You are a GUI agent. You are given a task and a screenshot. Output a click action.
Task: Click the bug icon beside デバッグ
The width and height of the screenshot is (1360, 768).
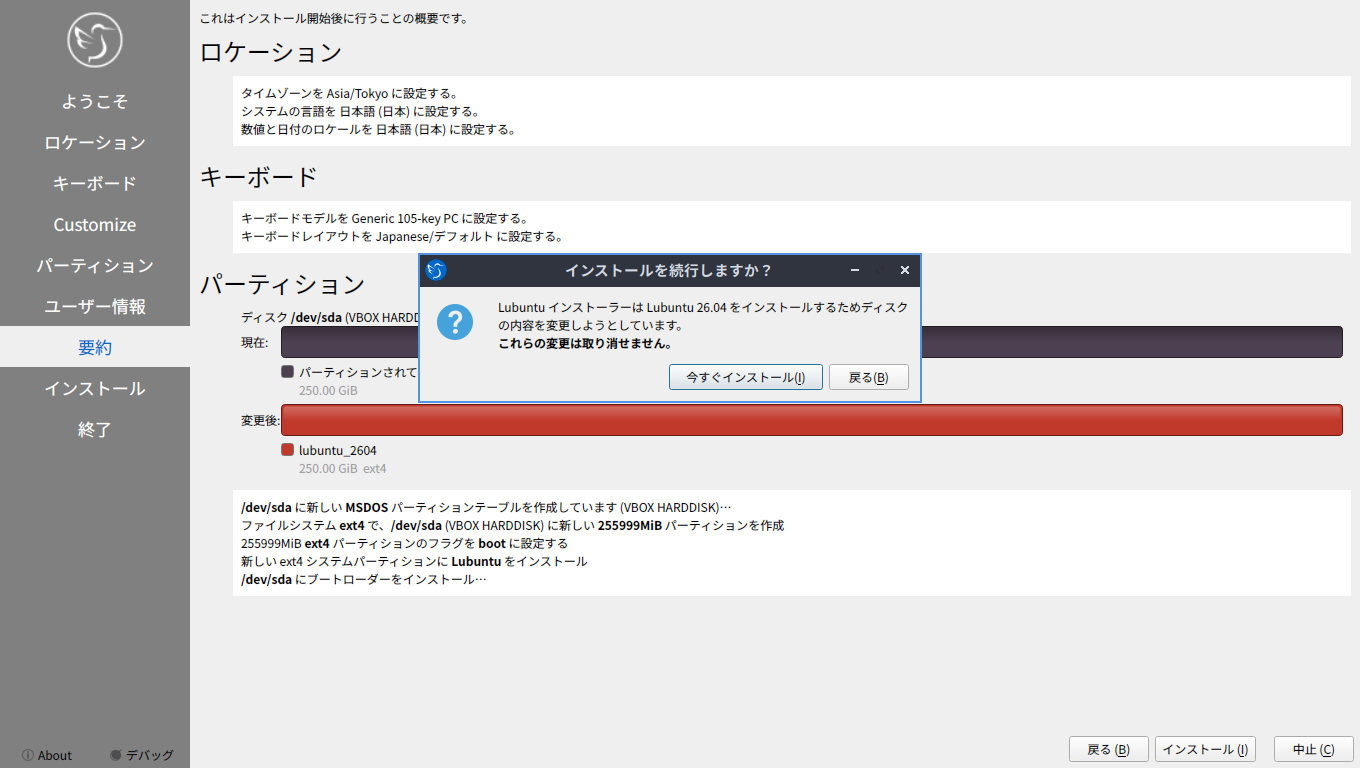point(116,755)
